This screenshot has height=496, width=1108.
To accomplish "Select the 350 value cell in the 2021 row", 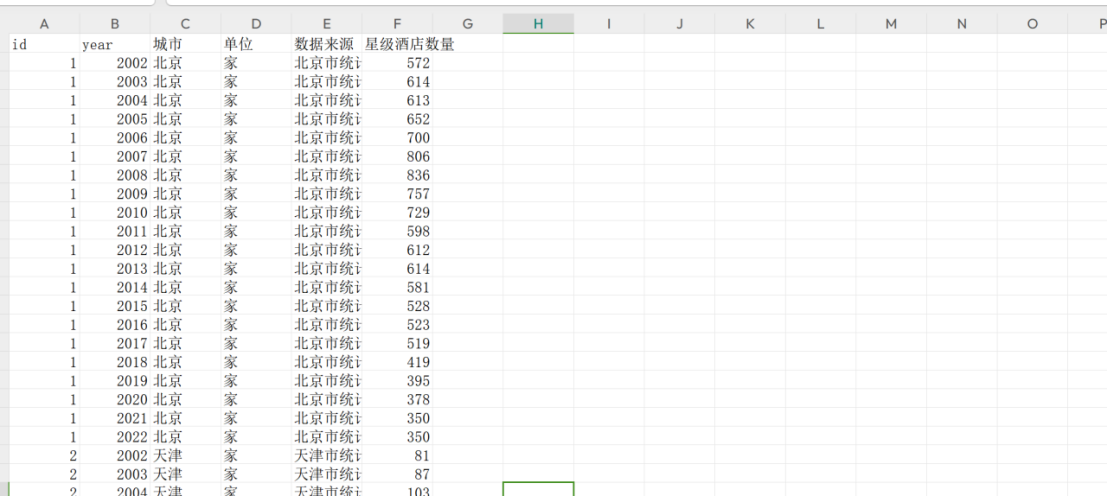I will tap(397, 418).
